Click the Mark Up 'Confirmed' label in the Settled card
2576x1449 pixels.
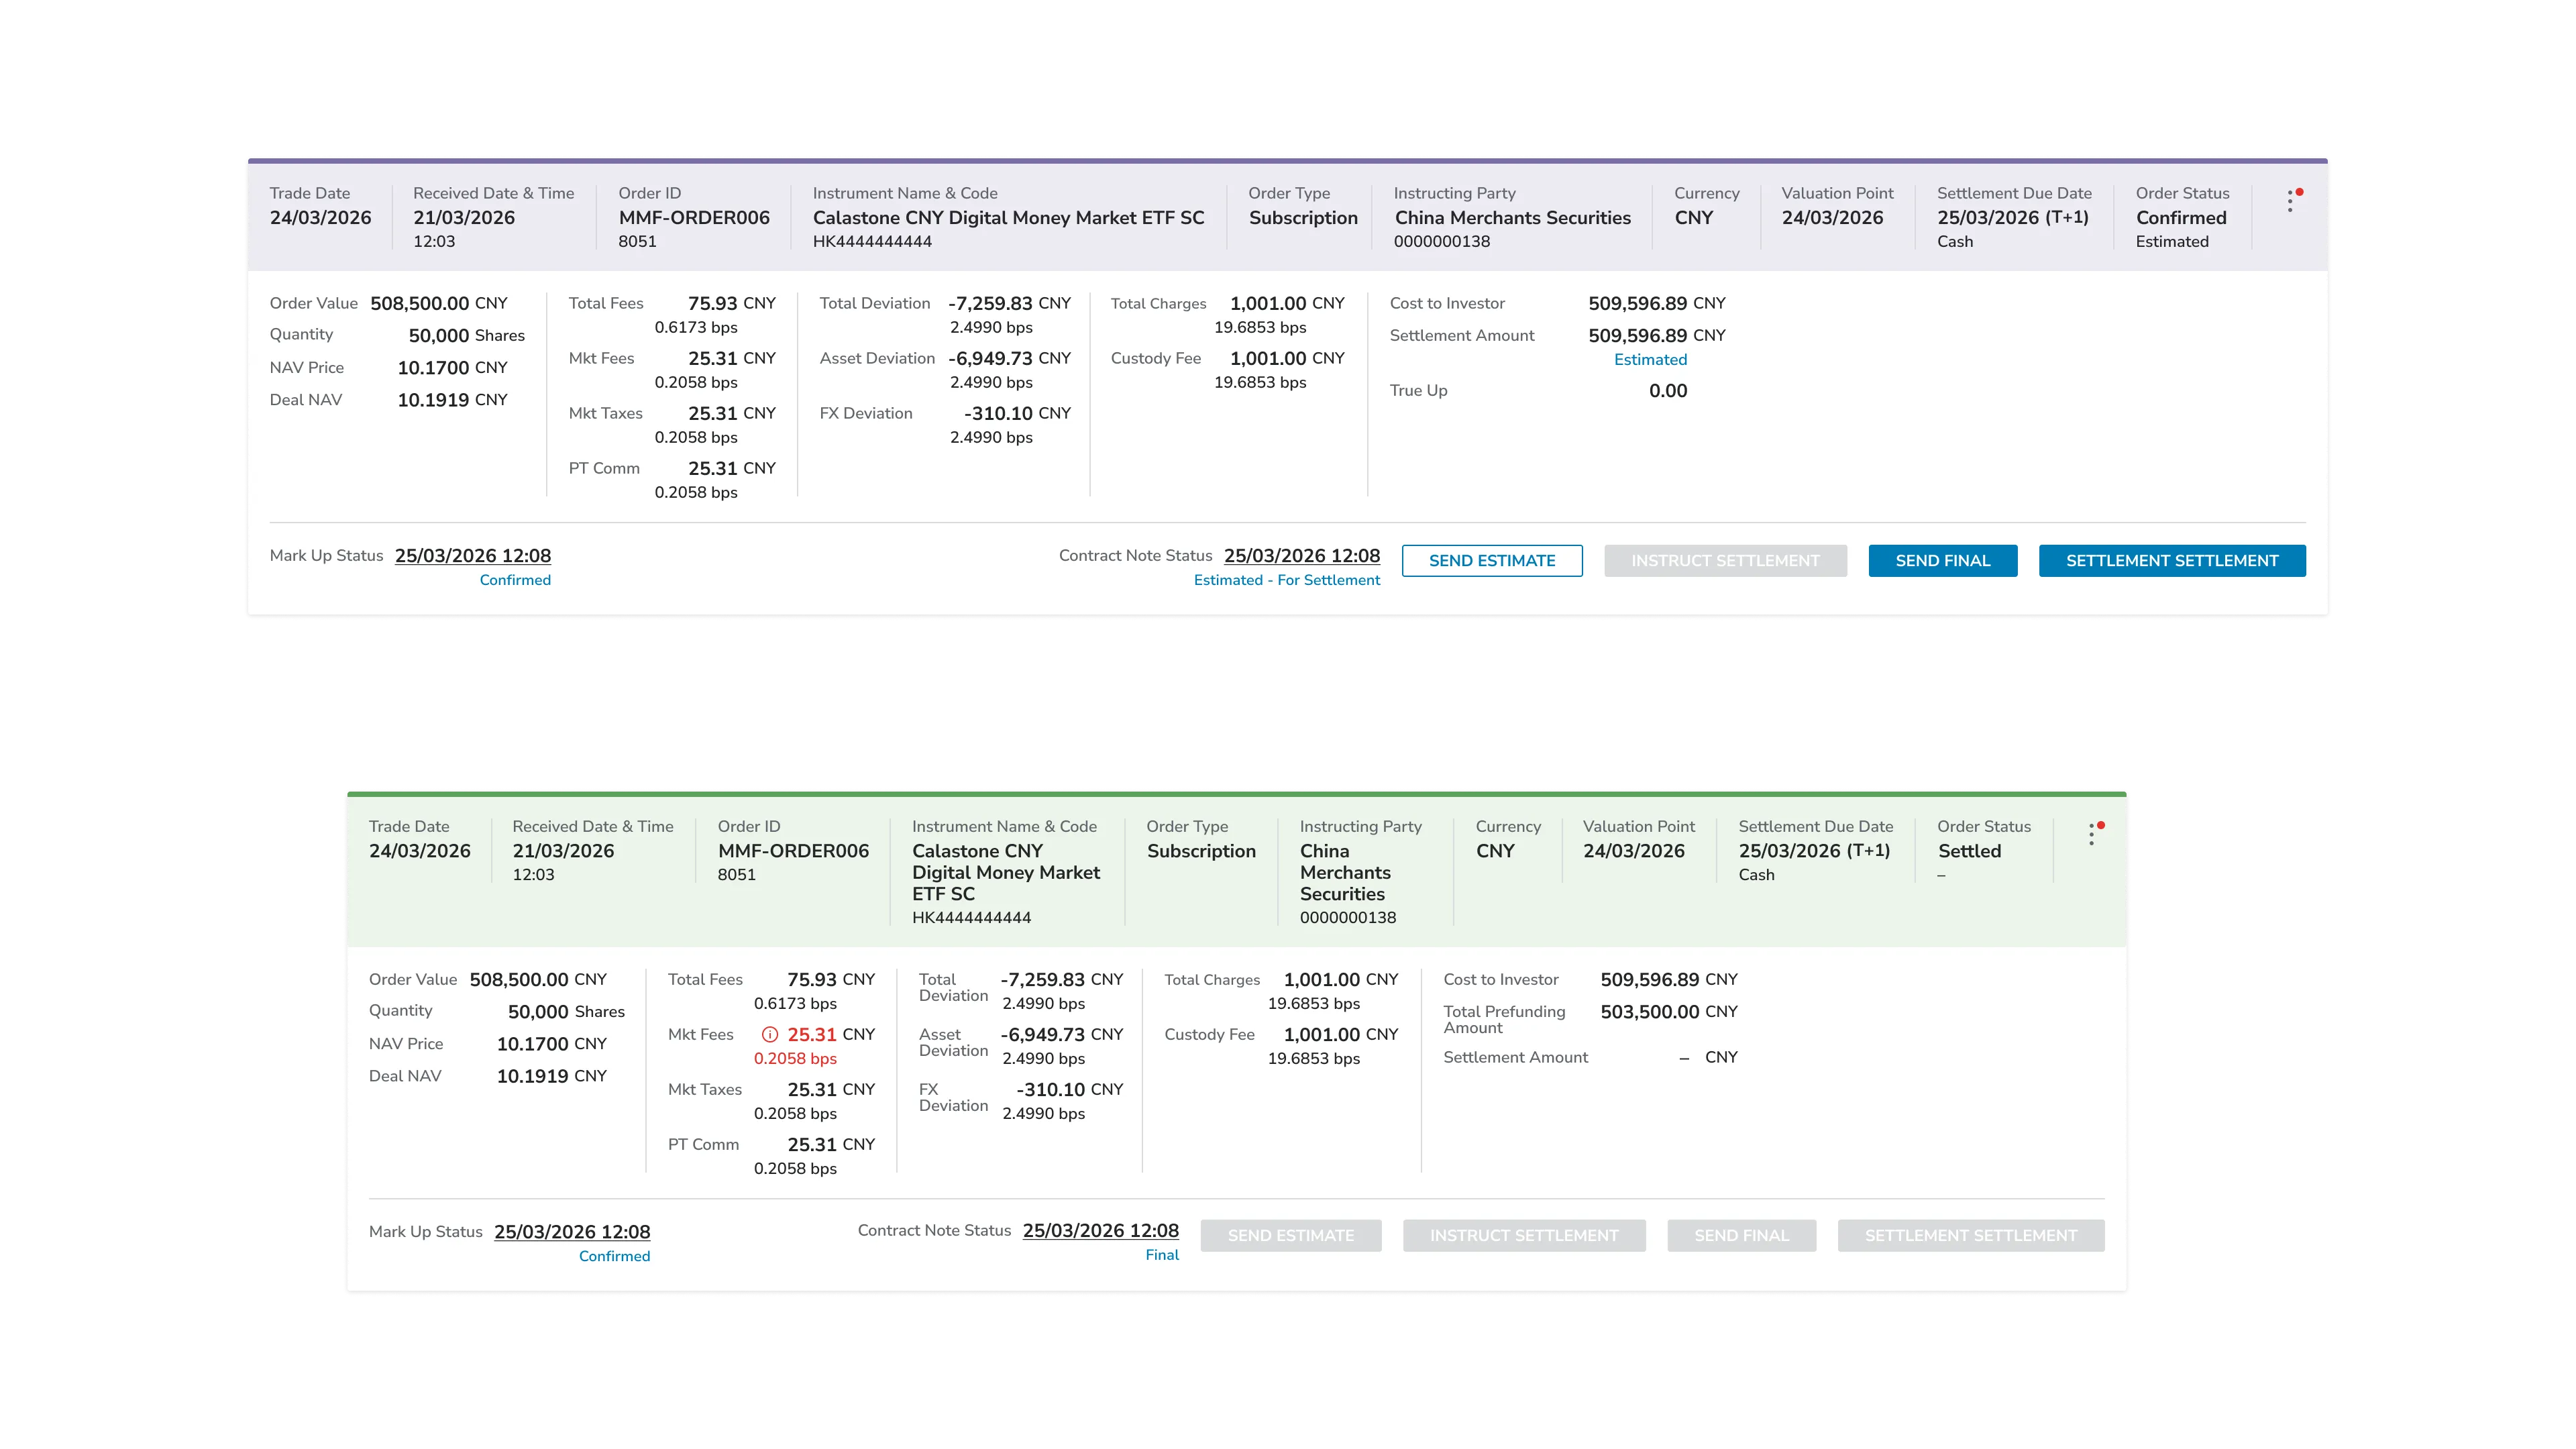click(x=614, y=1257)
